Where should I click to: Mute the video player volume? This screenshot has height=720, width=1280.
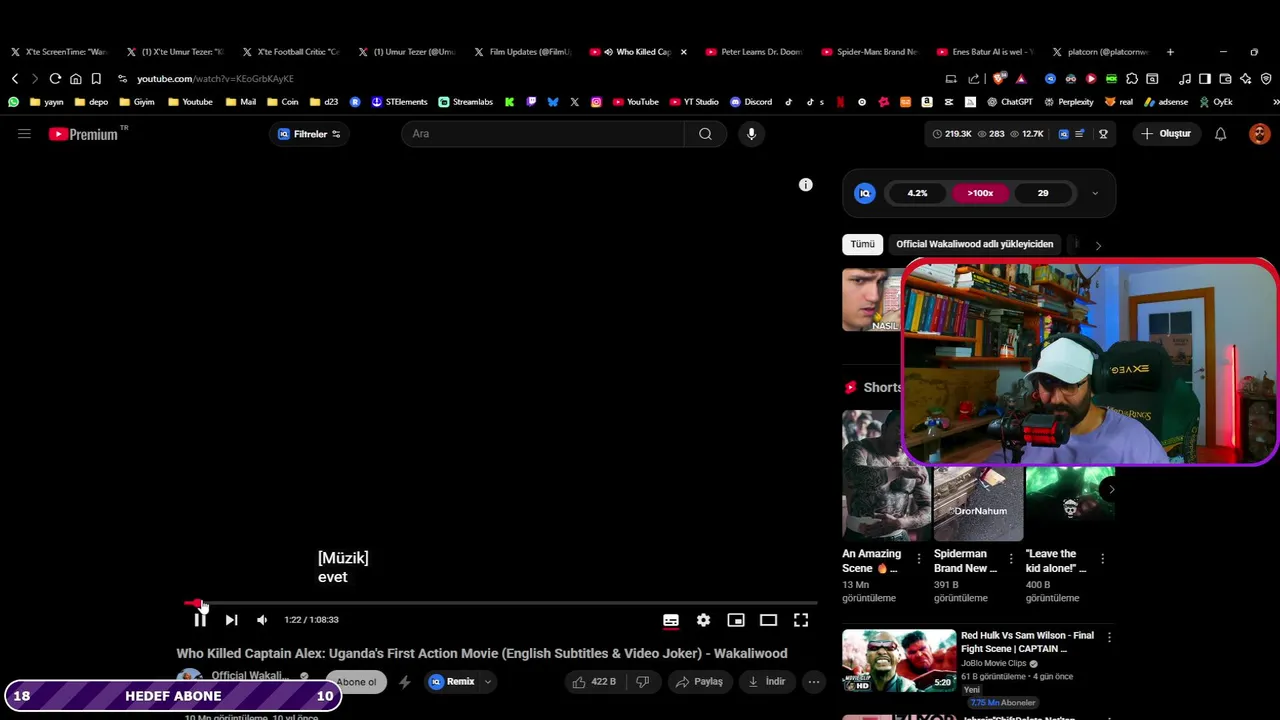click(262, 620)
